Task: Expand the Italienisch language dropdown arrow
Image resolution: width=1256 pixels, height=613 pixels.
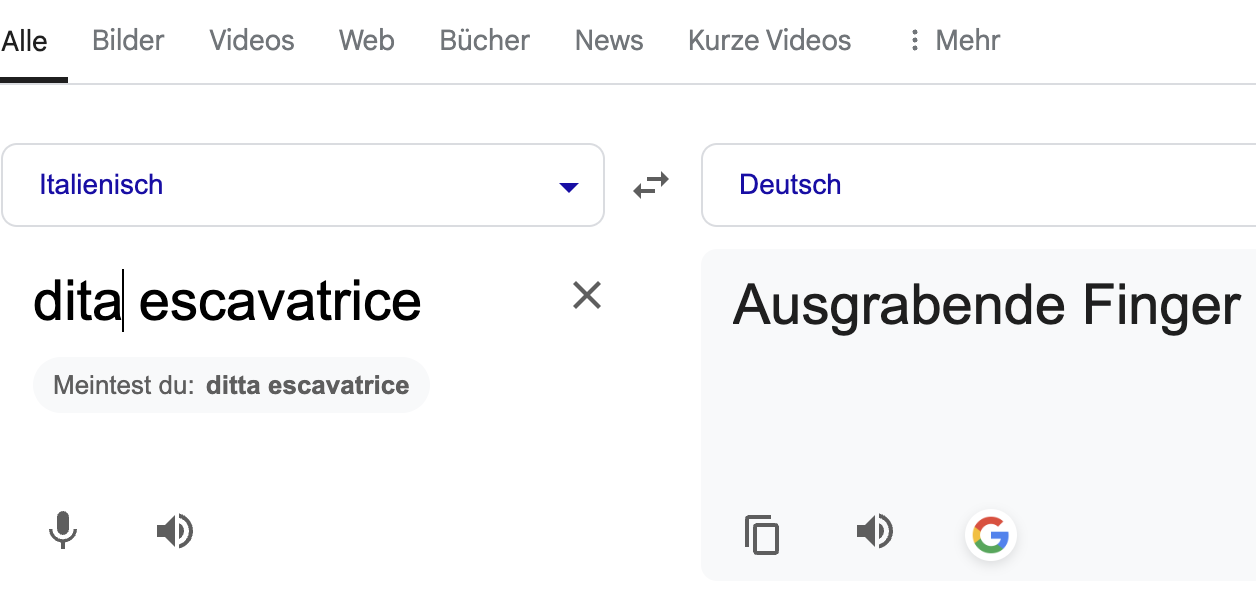Action: (569, 187)
